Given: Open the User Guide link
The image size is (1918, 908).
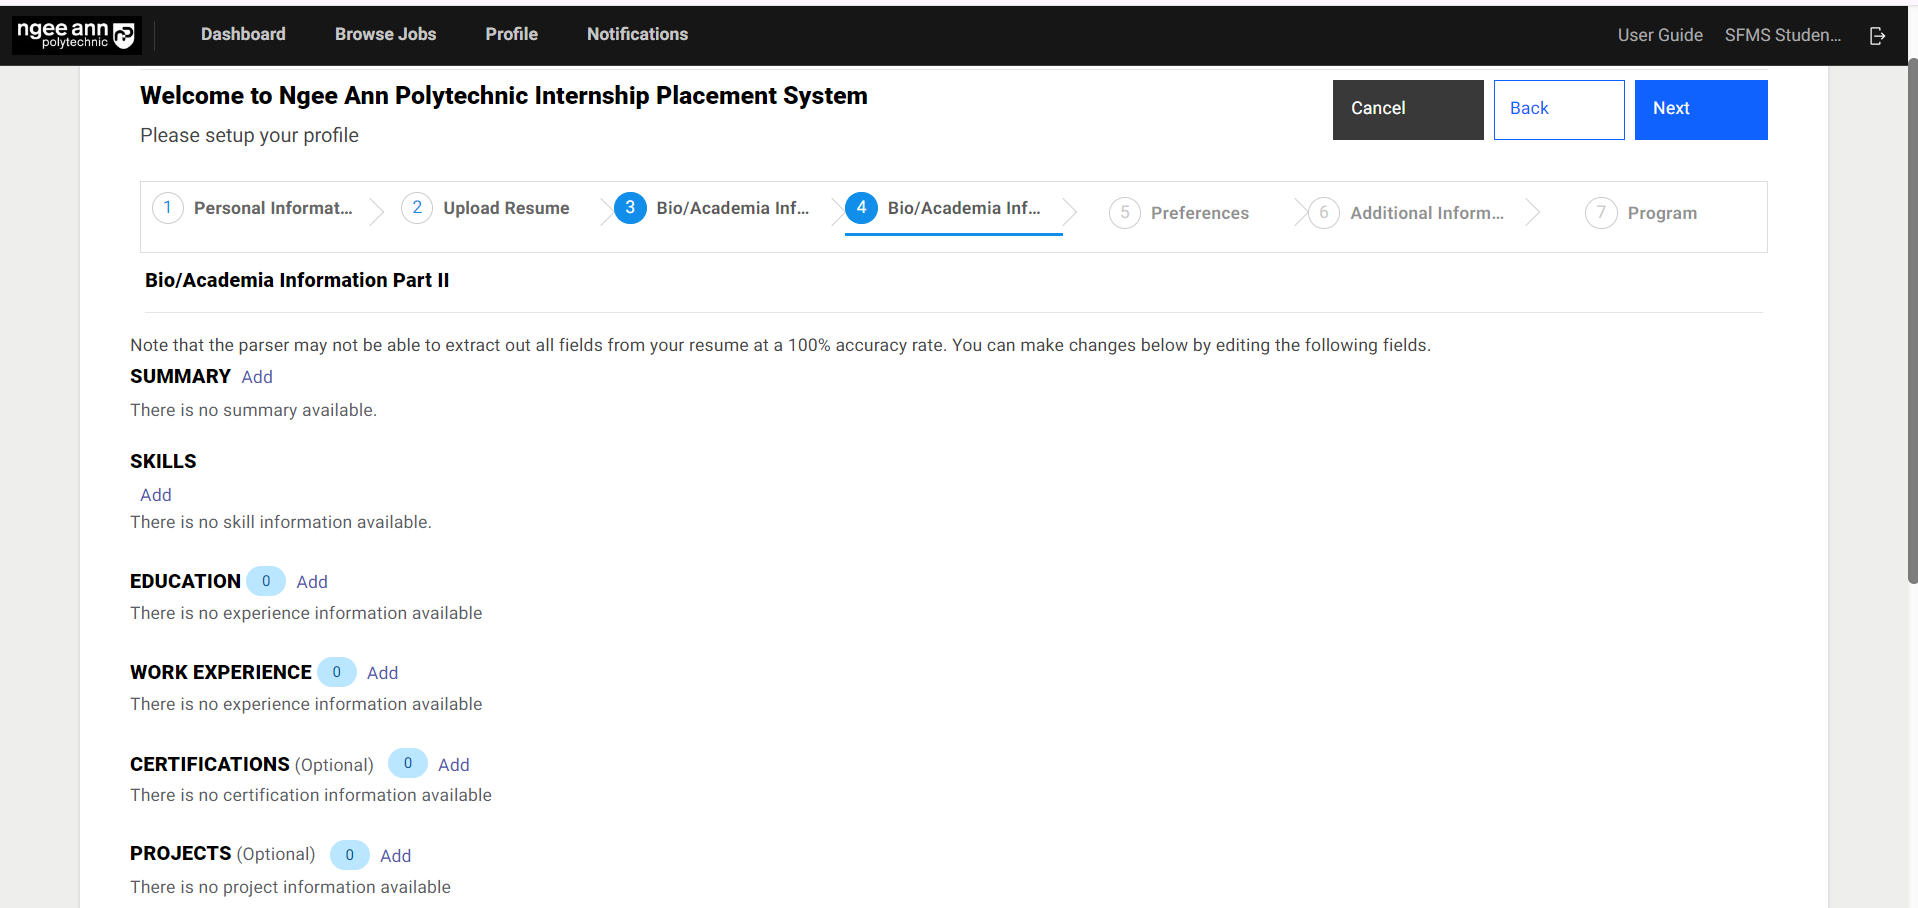Looking at the screenshot, I should (1659, 35).
